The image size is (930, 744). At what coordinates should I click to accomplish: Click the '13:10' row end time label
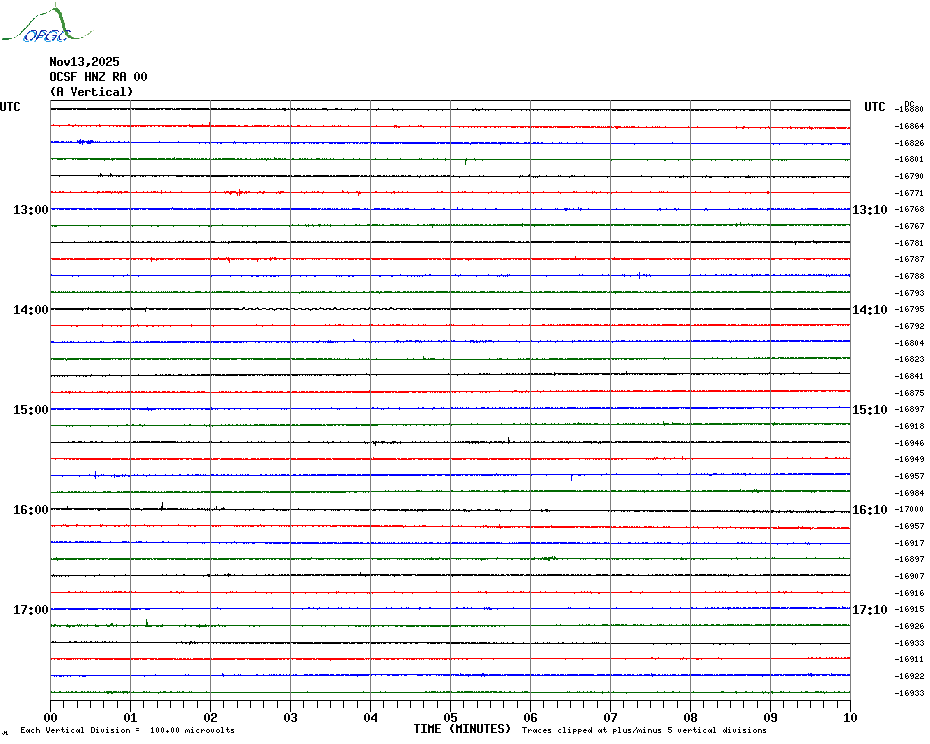point(870,209)
